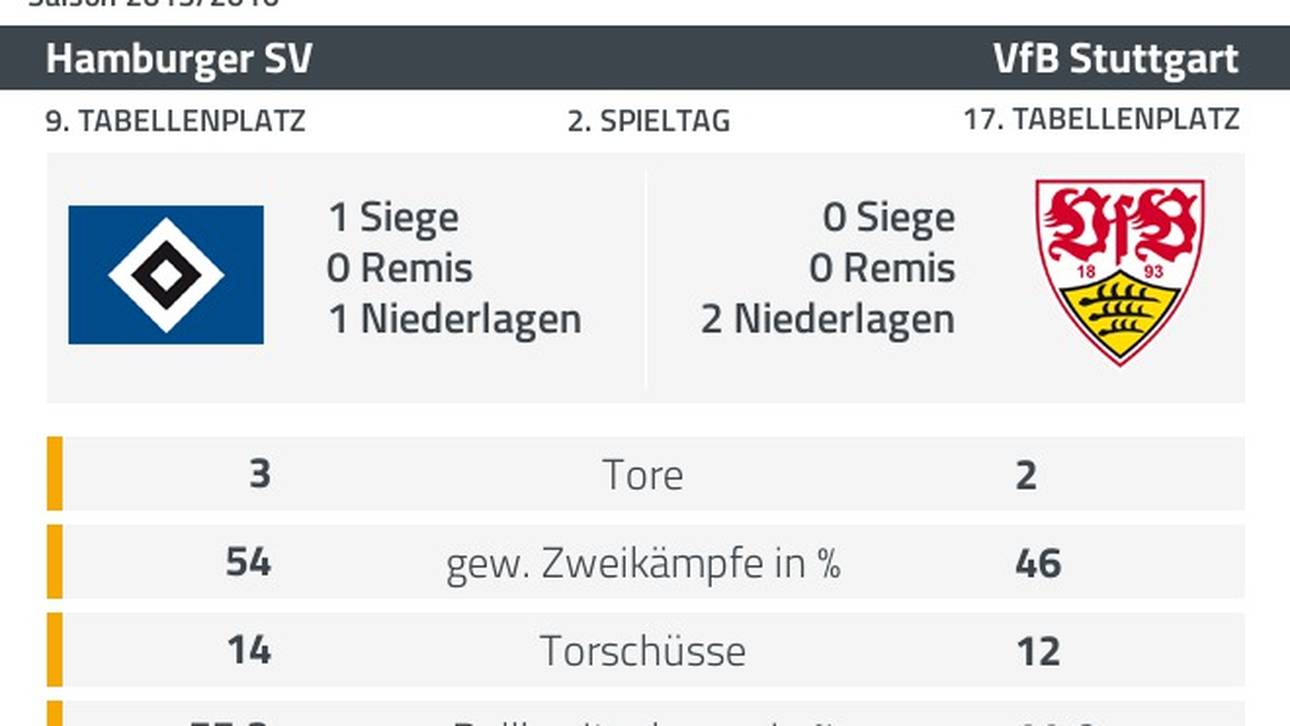
Task: Click Stuttgart's Torschüsse value 12
Action: [1037, 651]
